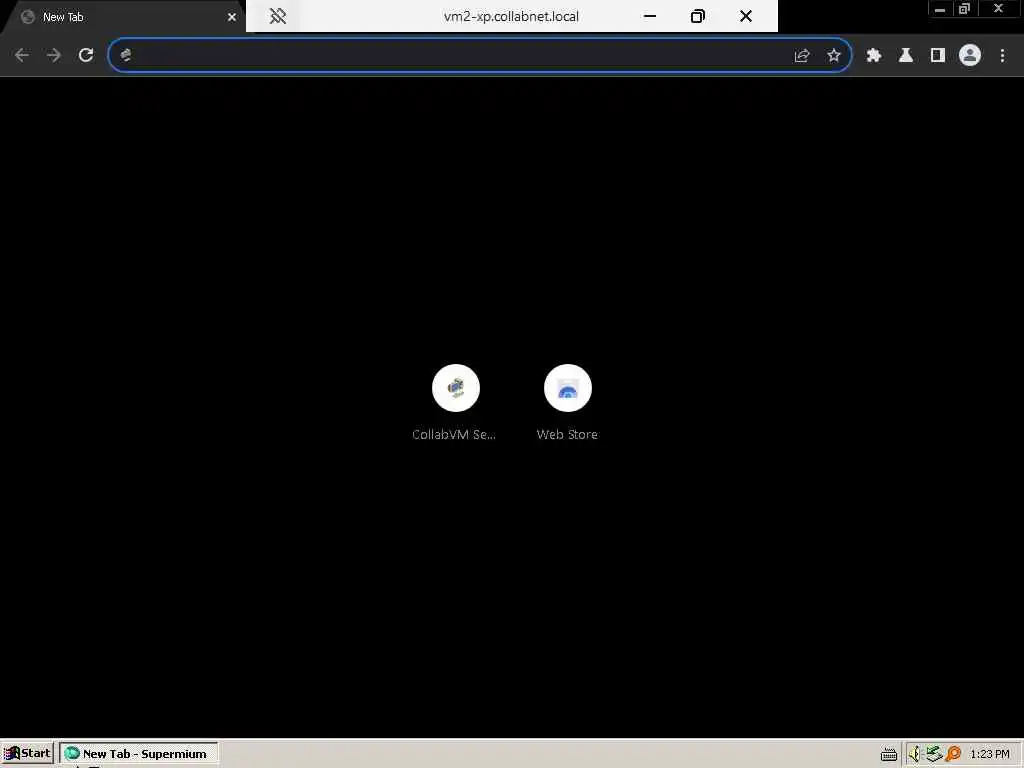
Task: Click the orange search tray icon
Action: coord(953,754)
